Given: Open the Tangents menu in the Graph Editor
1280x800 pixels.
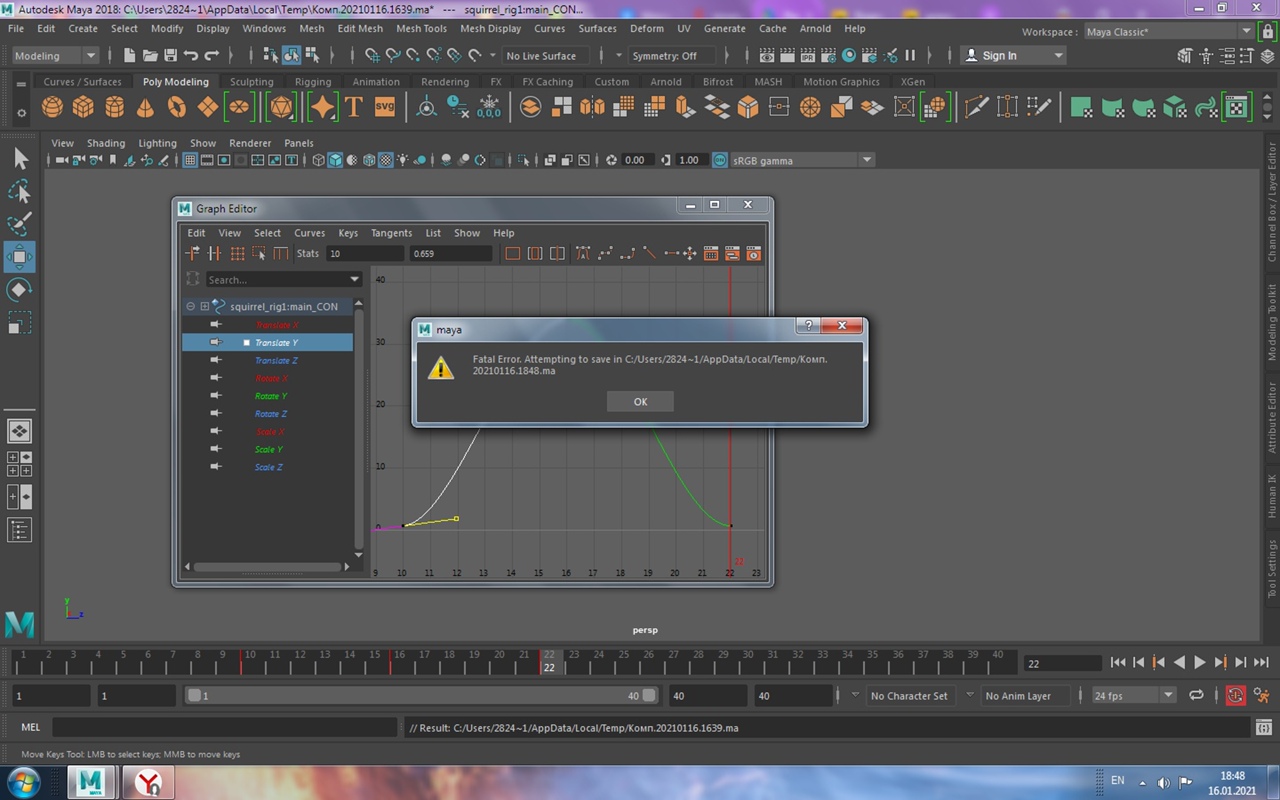Looking at the screenshot, I should tap(391, 233).
